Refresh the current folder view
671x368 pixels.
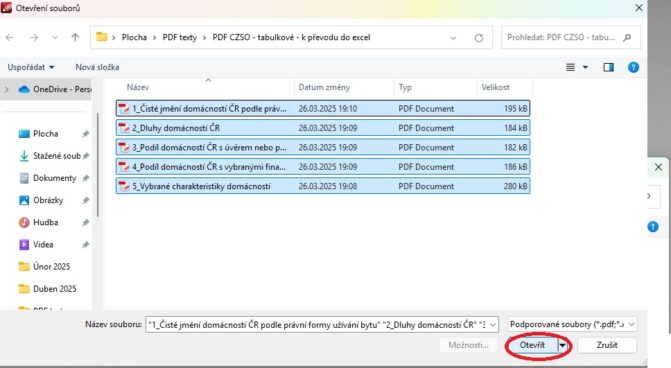point(479,38)
